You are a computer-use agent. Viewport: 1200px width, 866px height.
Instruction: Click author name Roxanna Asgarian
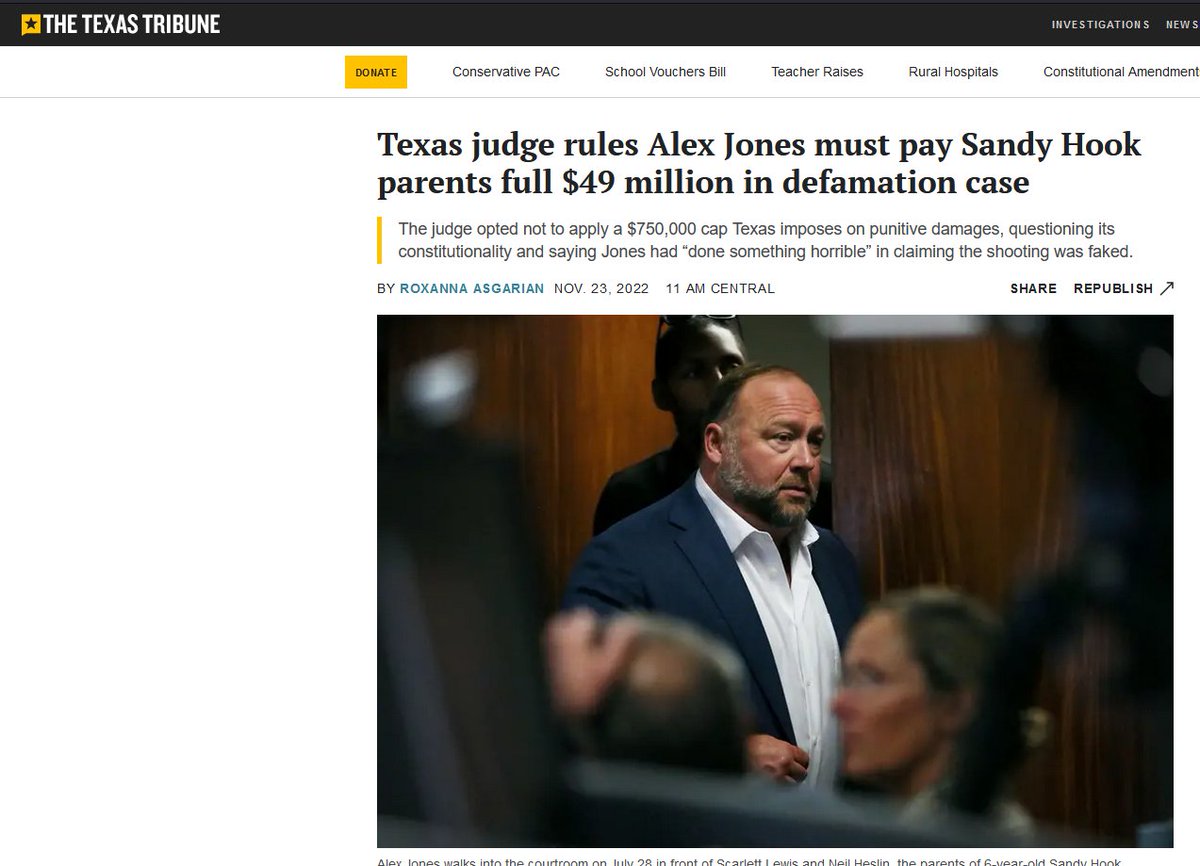(x=472, y=288)
